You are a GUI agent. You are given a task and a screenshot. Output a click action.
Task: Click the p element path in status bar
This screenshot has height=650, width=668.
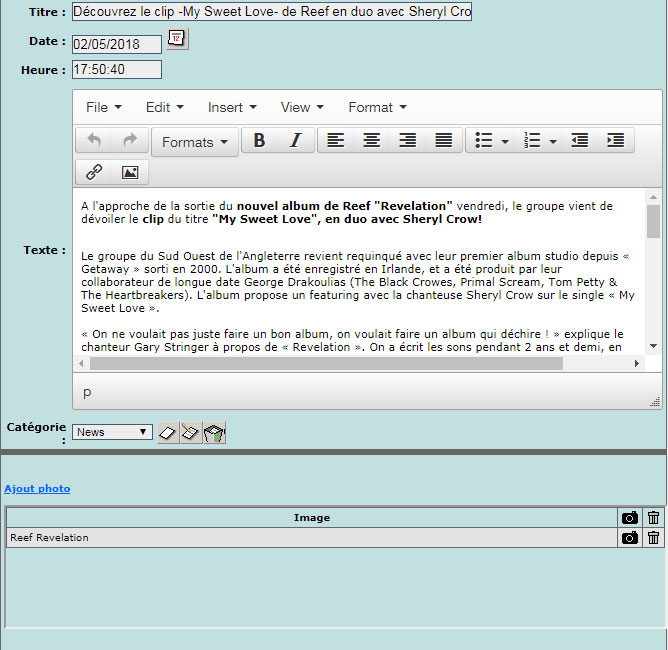(87, 392)
